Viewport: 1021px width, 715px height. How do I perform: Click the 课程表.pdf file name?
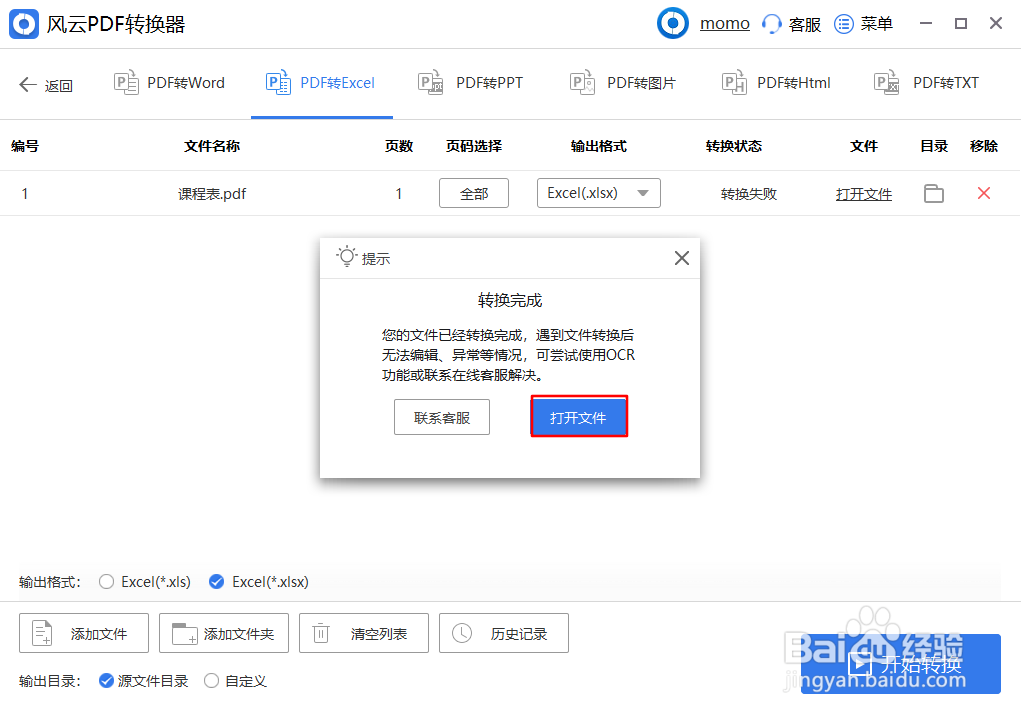212,194
